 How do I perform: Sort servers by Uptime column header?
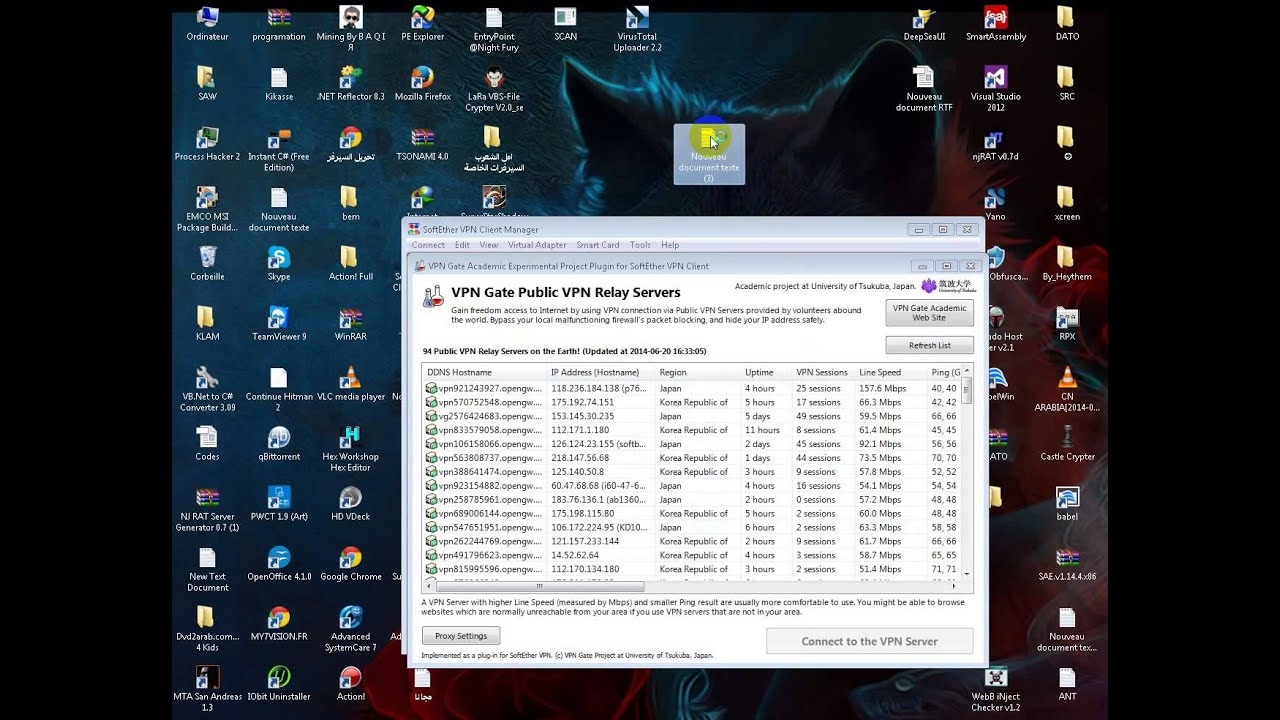coord(767,372)
